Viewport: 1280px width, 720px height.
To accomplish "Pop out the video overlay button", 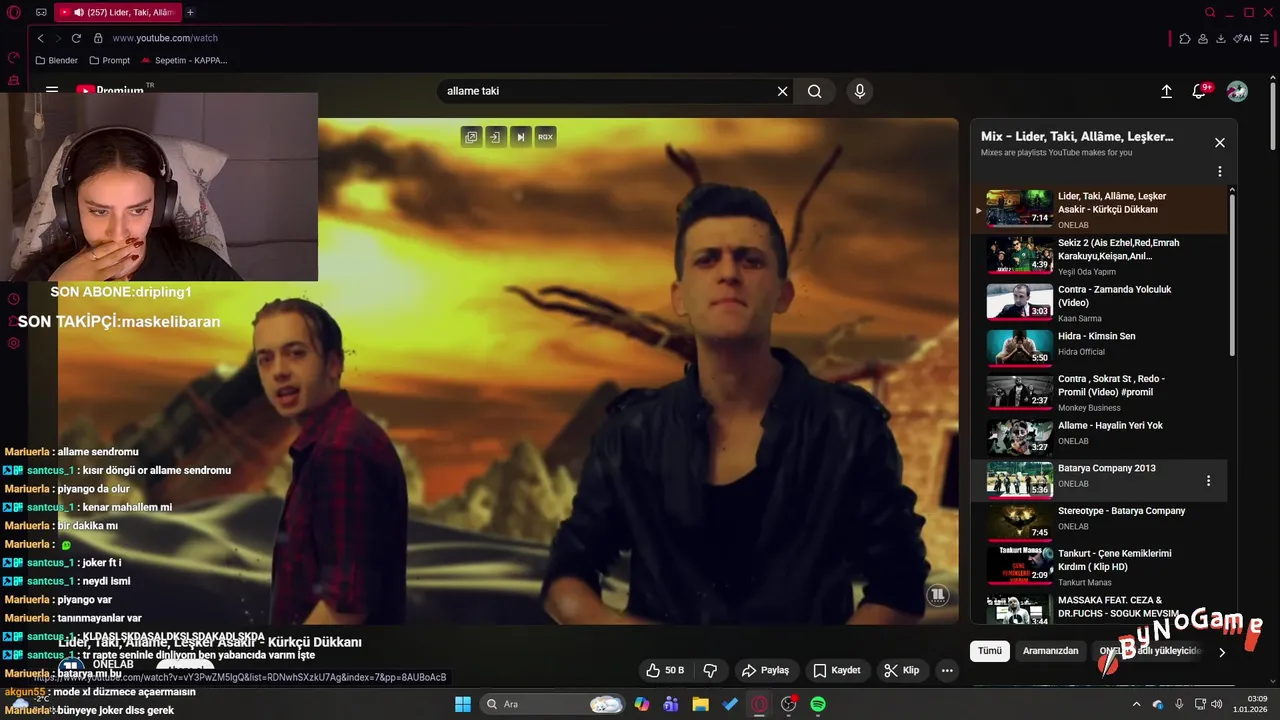I will [x=471, y=137].
